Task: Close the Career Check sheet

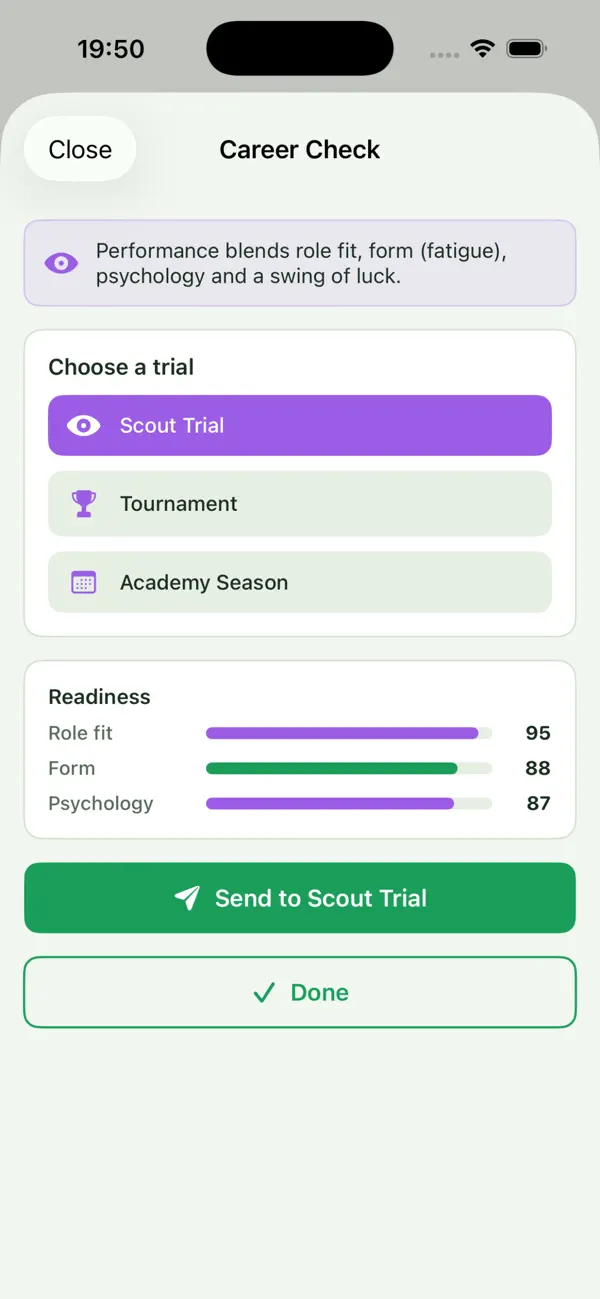Action: point(80,149)
